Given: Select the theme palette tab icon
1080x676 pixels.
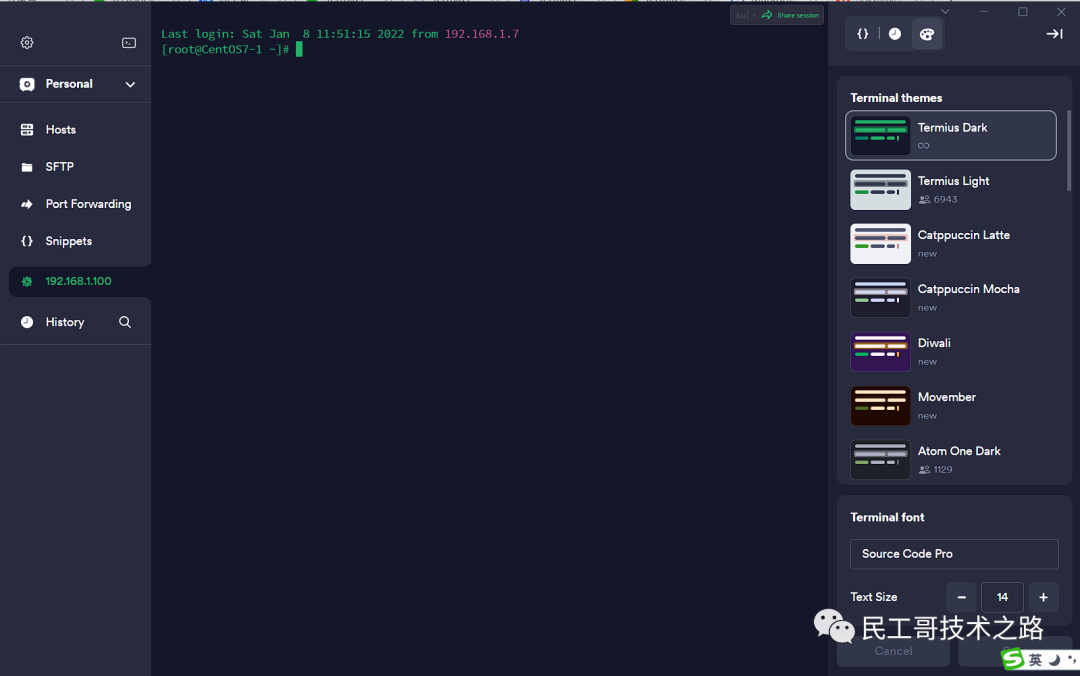Looking at the screenshot, I should pos(926,34).
